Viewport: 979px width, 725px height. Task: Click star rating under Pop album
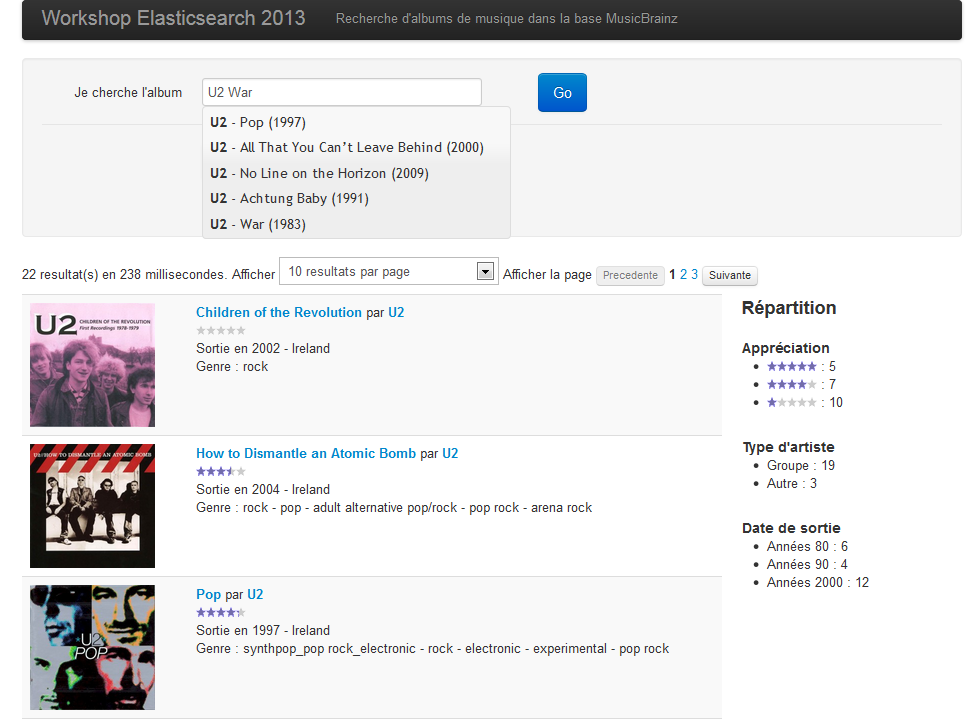[x=220, y=612]
